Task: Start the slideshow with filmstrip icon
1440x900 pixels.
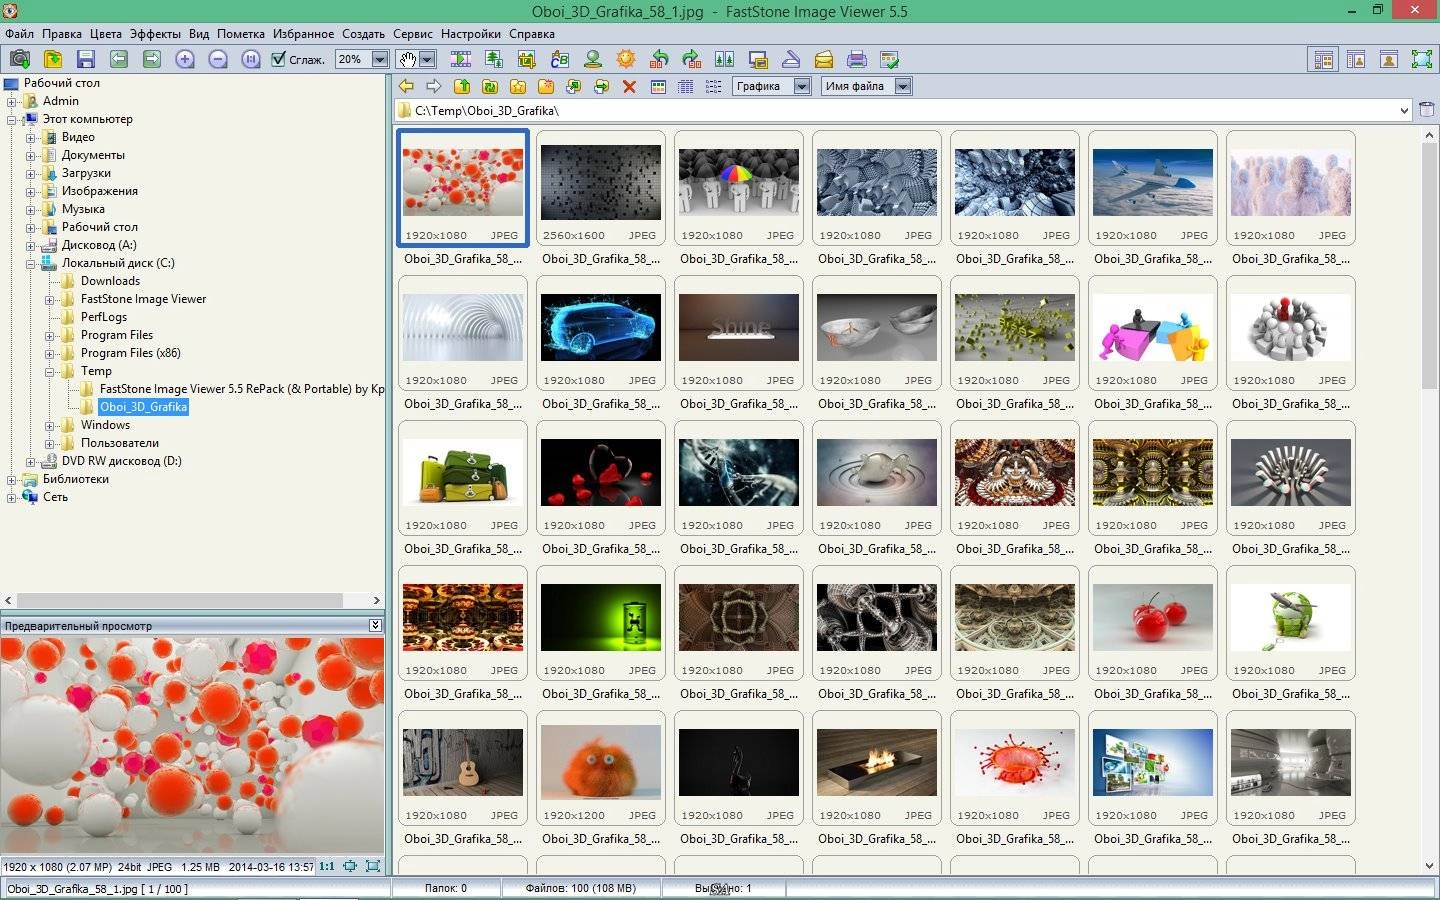Action: 461,59
